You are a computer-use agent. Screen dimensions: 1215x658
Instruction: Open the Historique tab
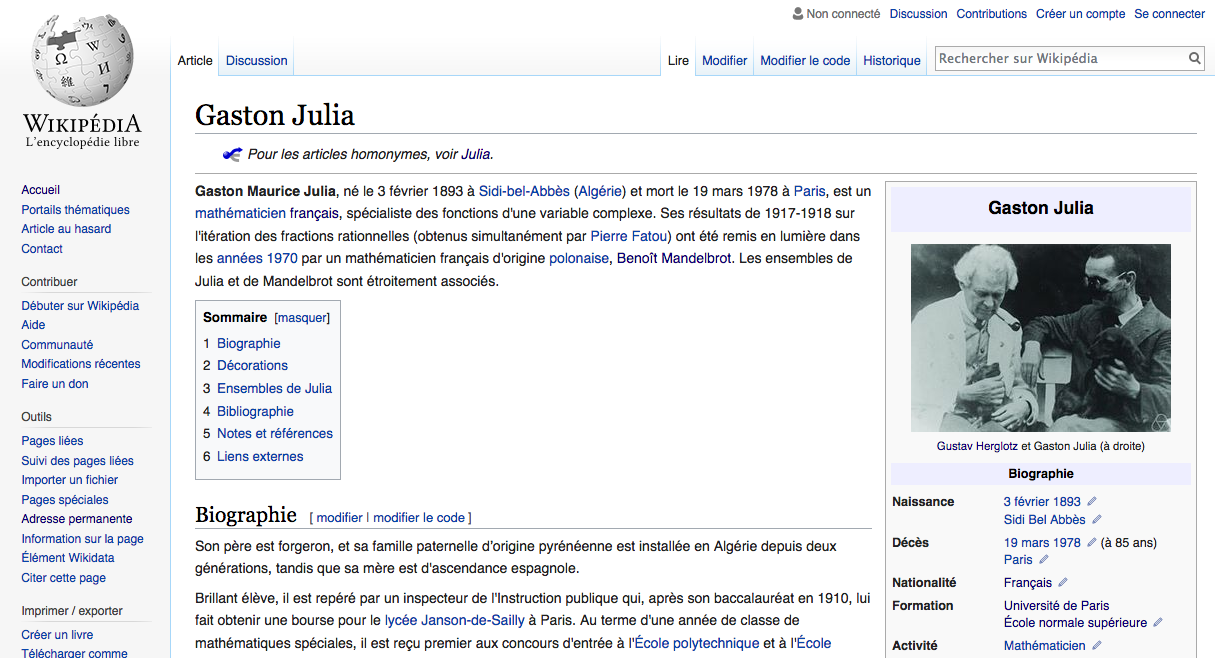pos(892,61)
